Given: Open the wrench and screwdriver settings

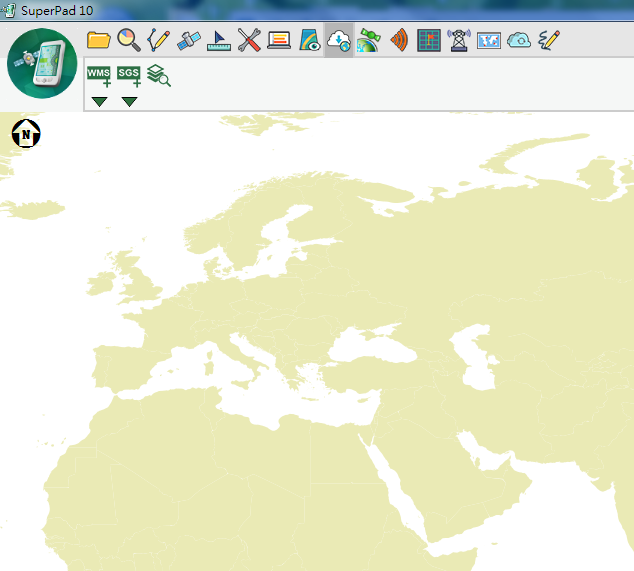Looking at the screenshot, I should (x=249, y=40).
